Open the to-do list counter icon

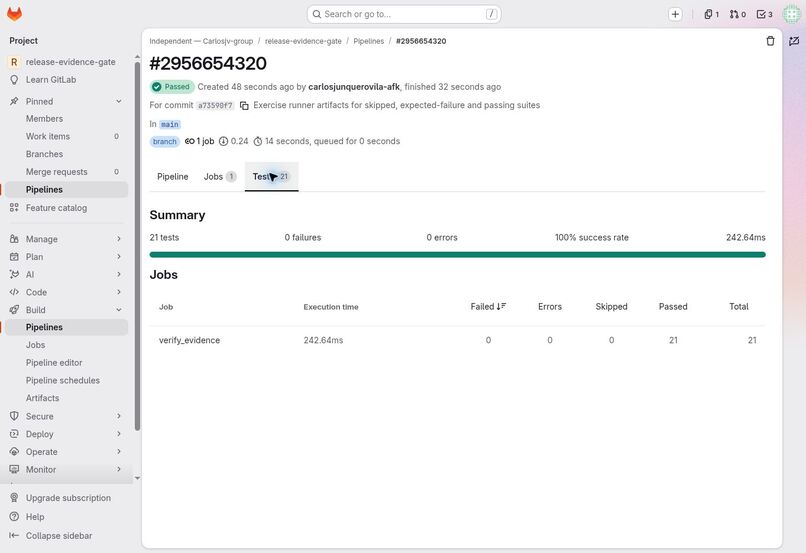[x=764, y=14]
